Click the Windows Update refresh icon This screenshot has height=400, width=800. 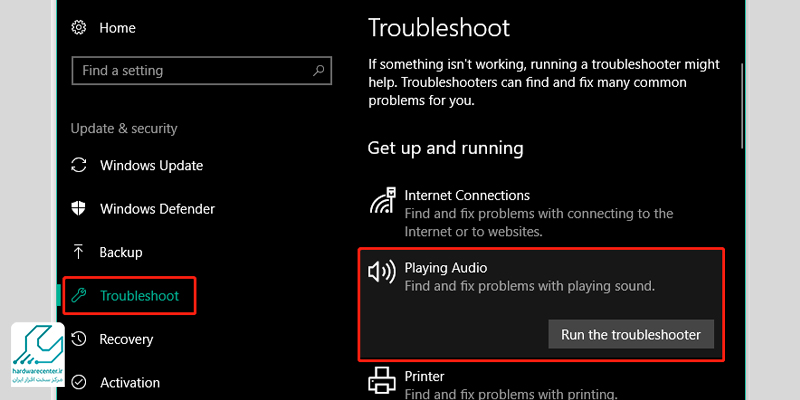(79, 166)
